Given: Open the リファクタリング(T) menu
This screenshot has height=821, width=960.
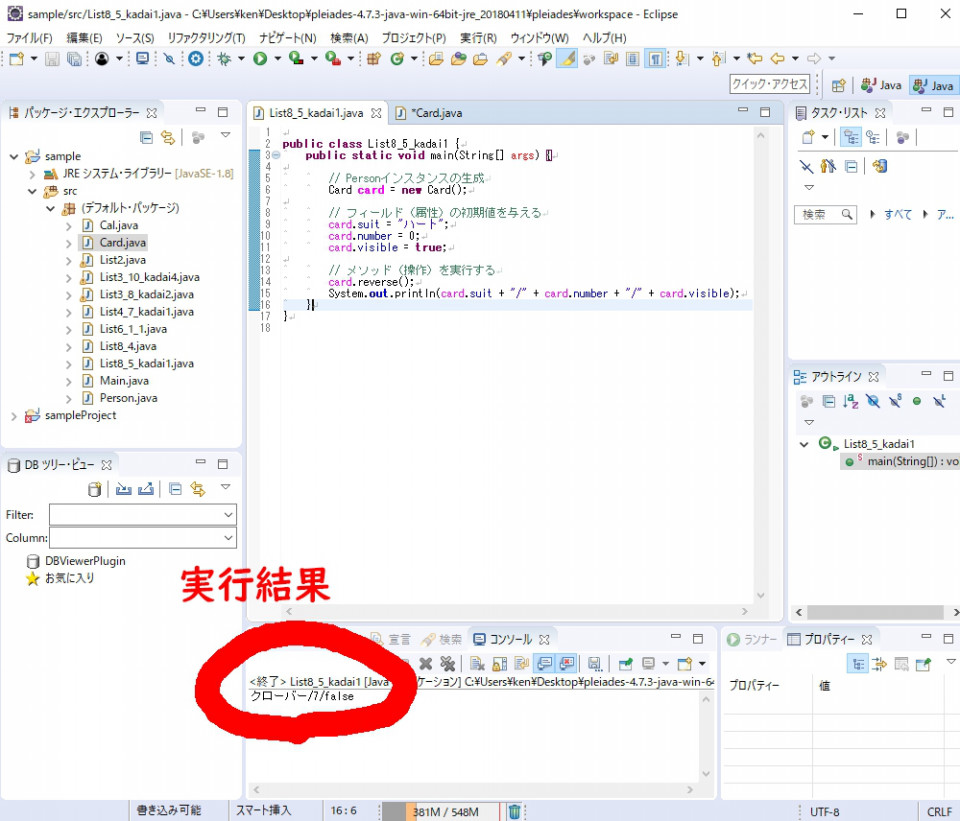Looking at the screenshot, I should [x=206, y=38].
